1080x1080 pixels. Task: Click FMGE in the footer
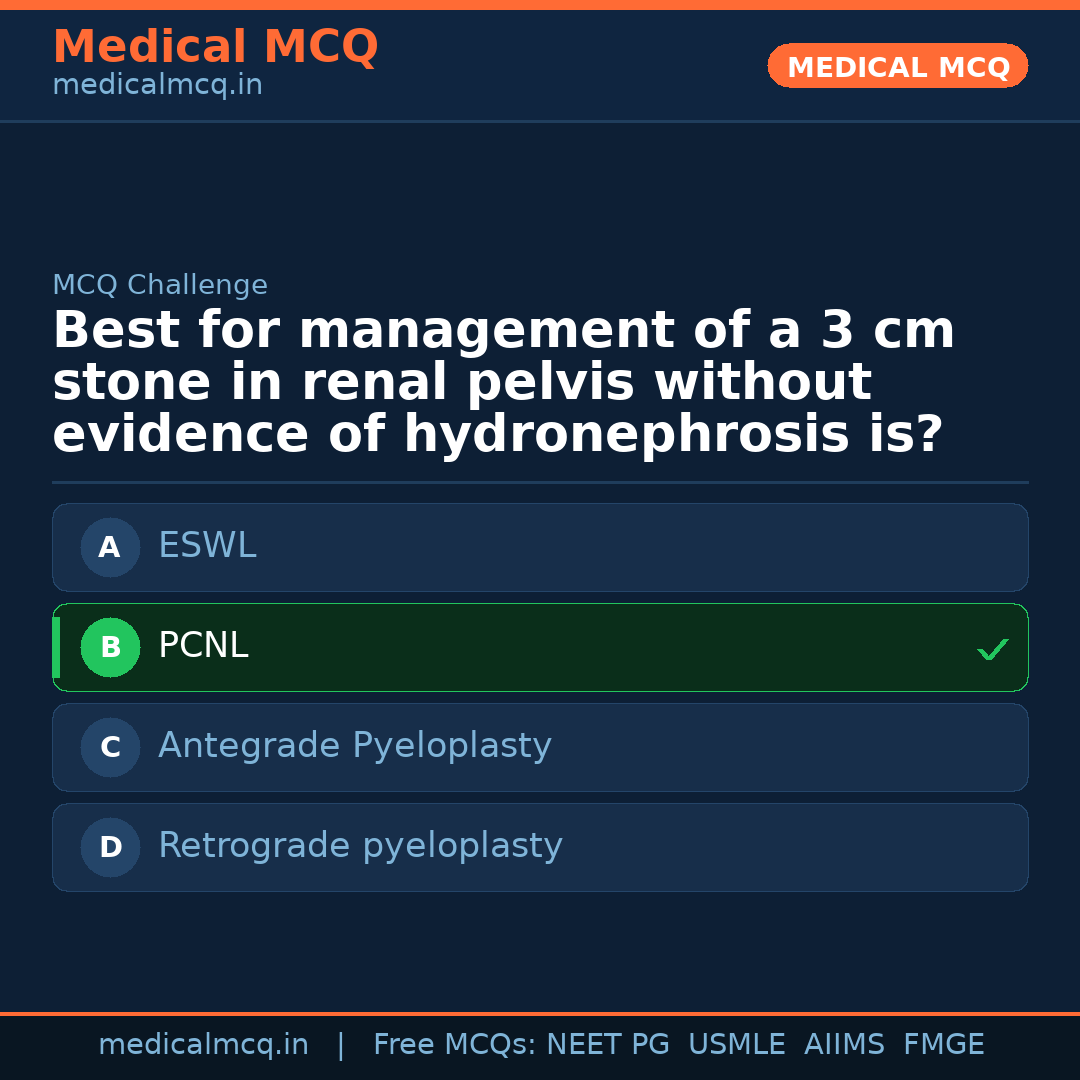coord(944,1045)
